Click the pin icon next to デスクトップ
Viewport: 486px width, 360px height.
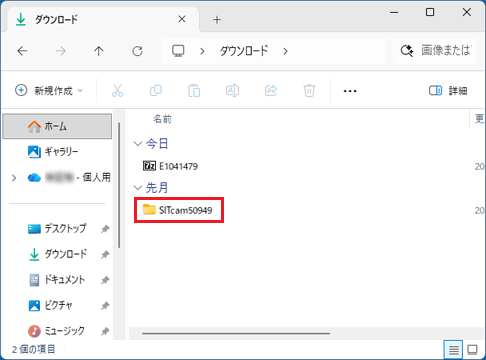[x=105, y=229]
